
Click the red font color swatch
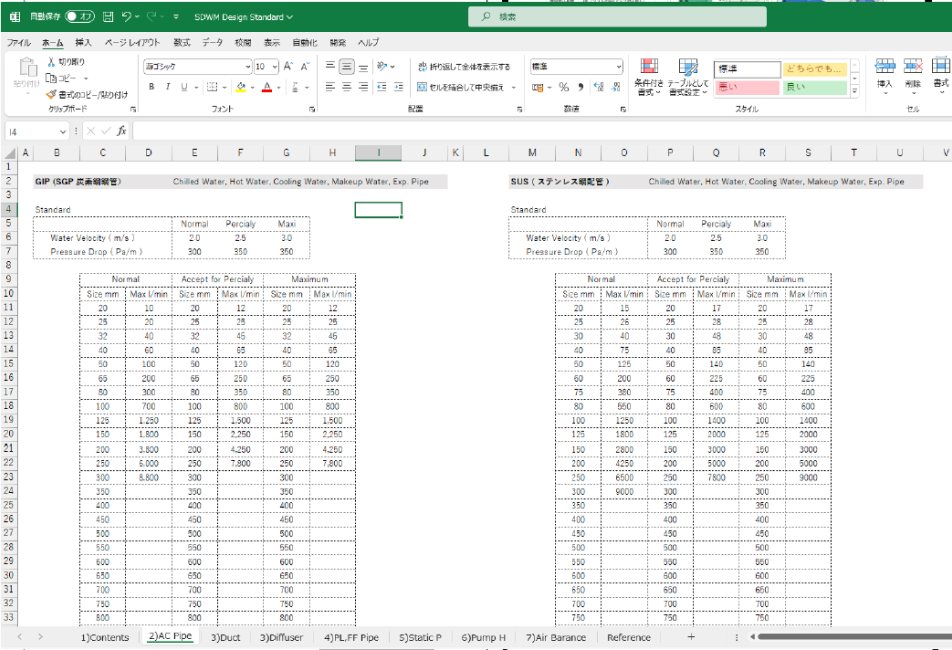coord(268,87)
